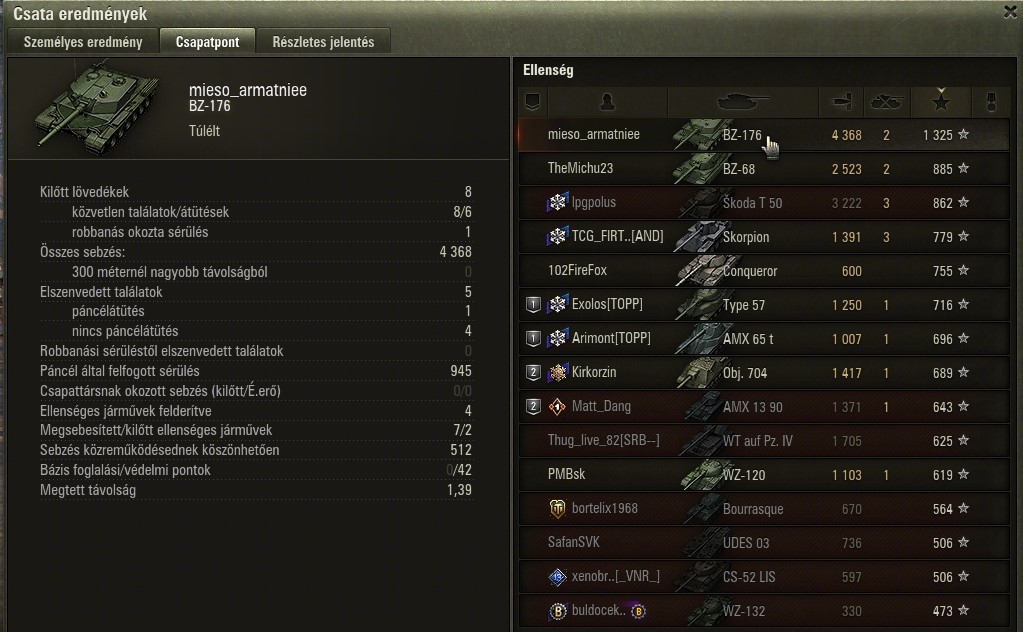
Task: Select the TheMichu23 BZ-68 row
Action: tap(763, 169)
